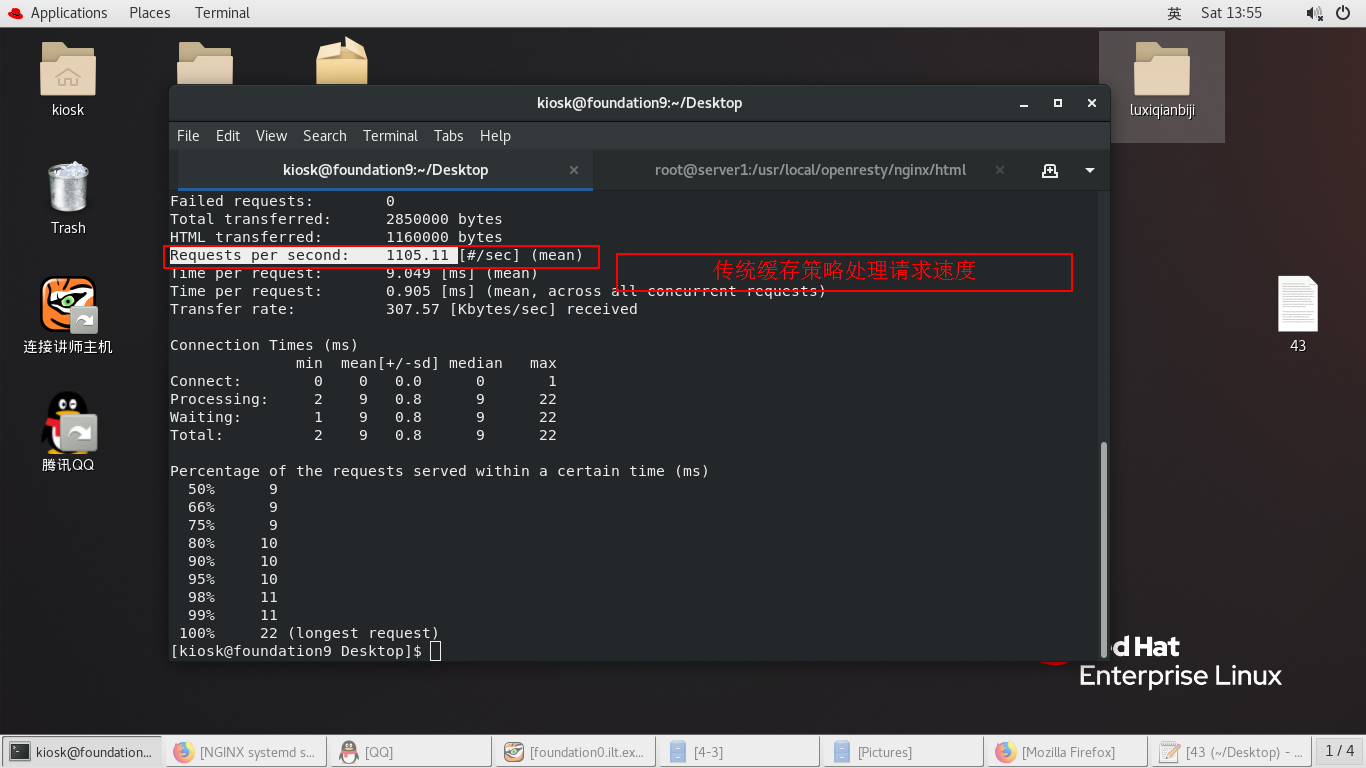Open the Sat 13:55 clock calendar
Screen dimensions: 1366x768
1231,13
